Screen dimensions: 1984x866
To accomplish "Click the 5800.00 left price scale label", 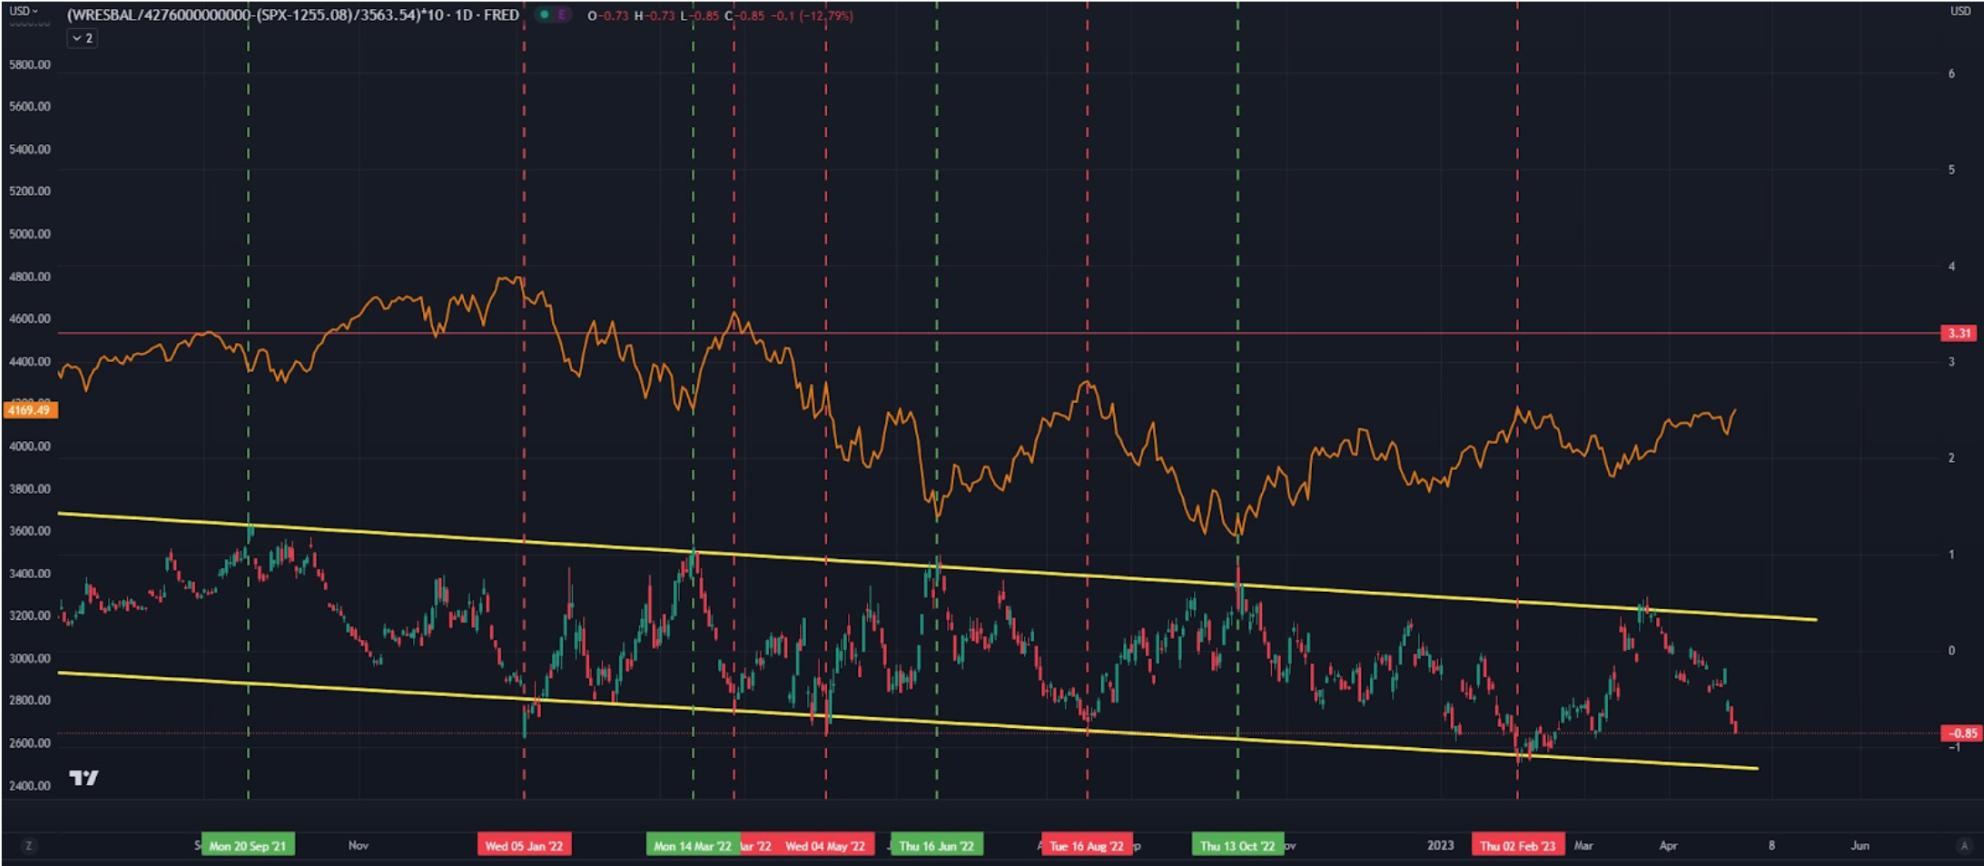I will pos(29,65).
